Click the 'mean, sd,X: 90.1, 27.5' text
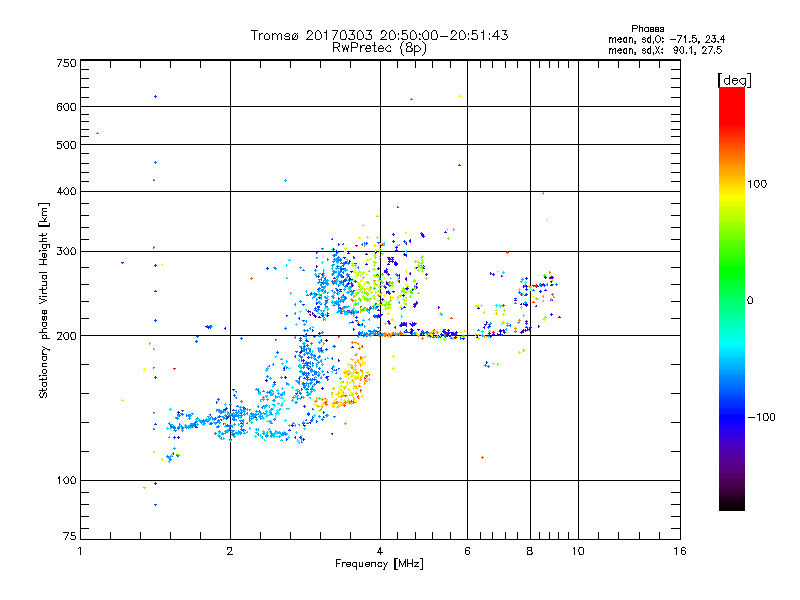 point(665,50)
